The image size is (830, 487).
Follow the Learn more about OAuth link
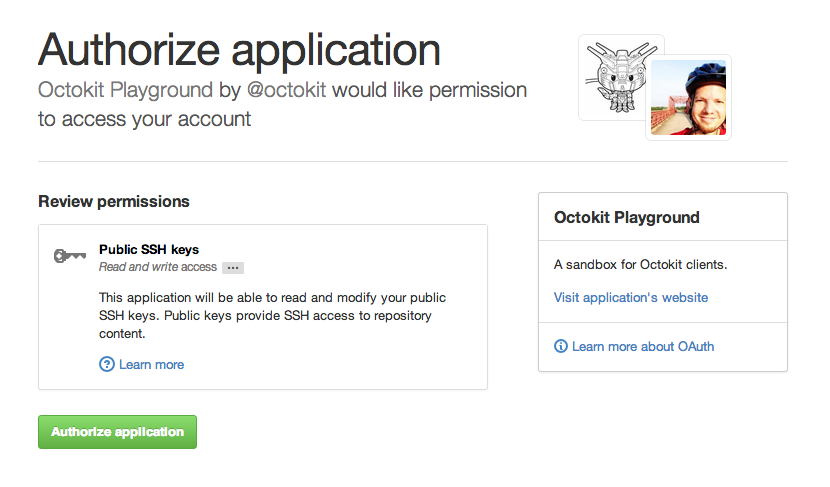point(643,346)
